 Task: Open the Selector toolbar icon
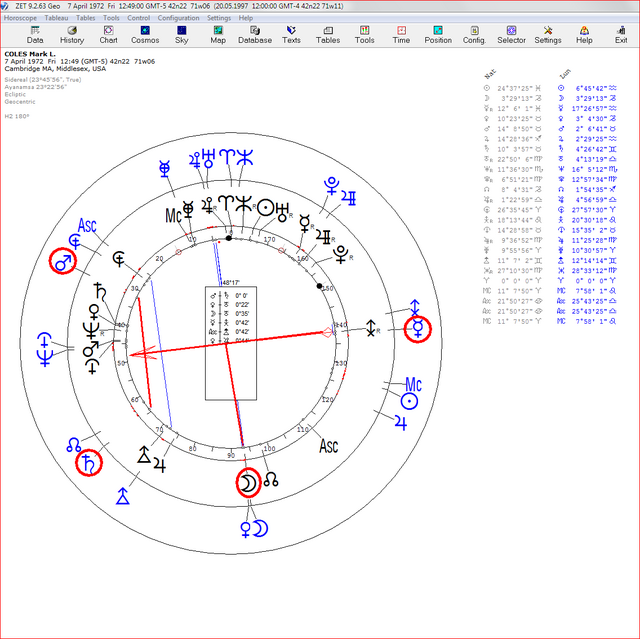tap(511, 35)
